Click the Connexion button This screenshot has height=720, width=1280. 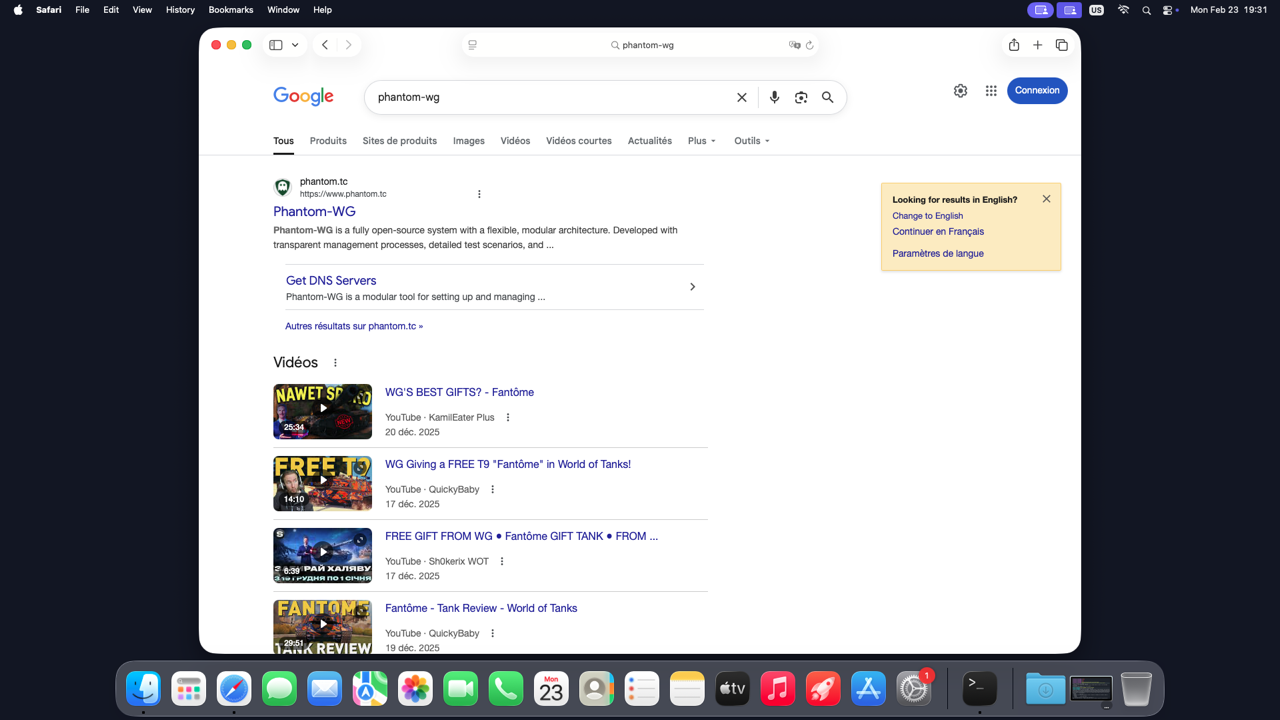[x=1037, y=91]
